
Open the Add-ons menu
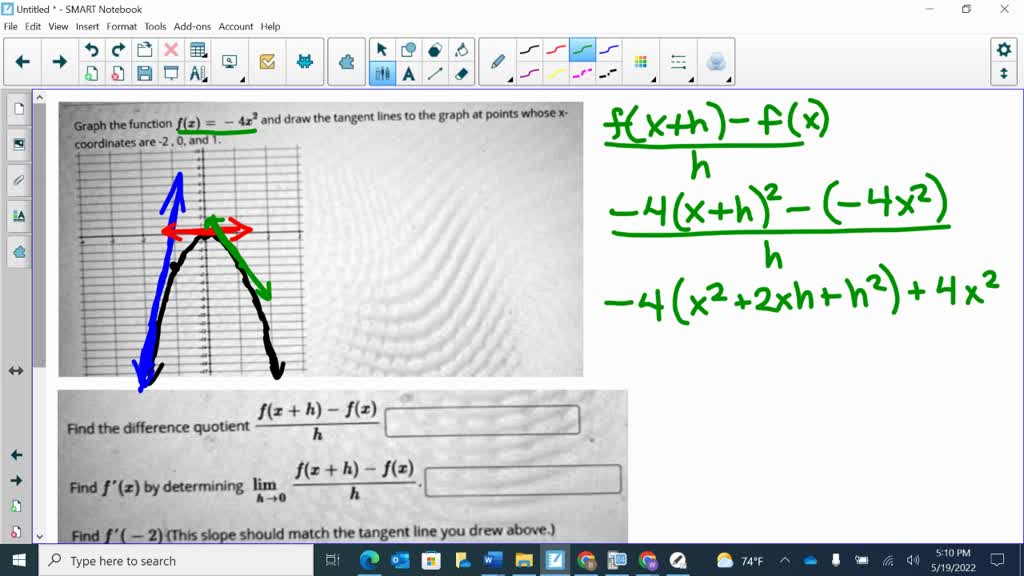click(x=192, y=26)
